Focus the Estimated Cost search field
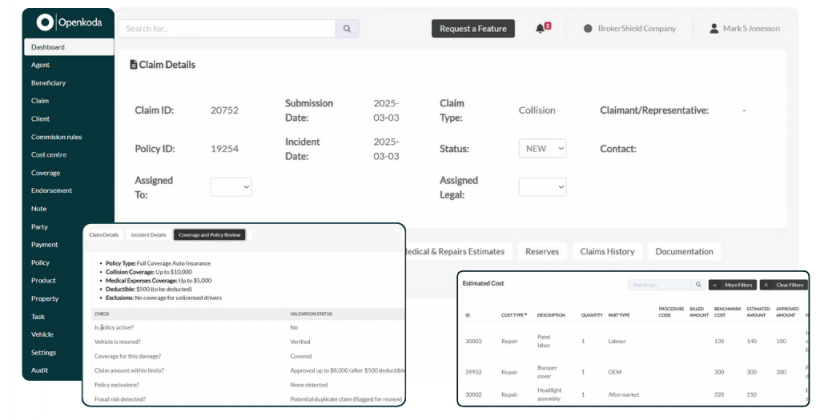Screen dimensions: 820x420 (x=660, y=285)
